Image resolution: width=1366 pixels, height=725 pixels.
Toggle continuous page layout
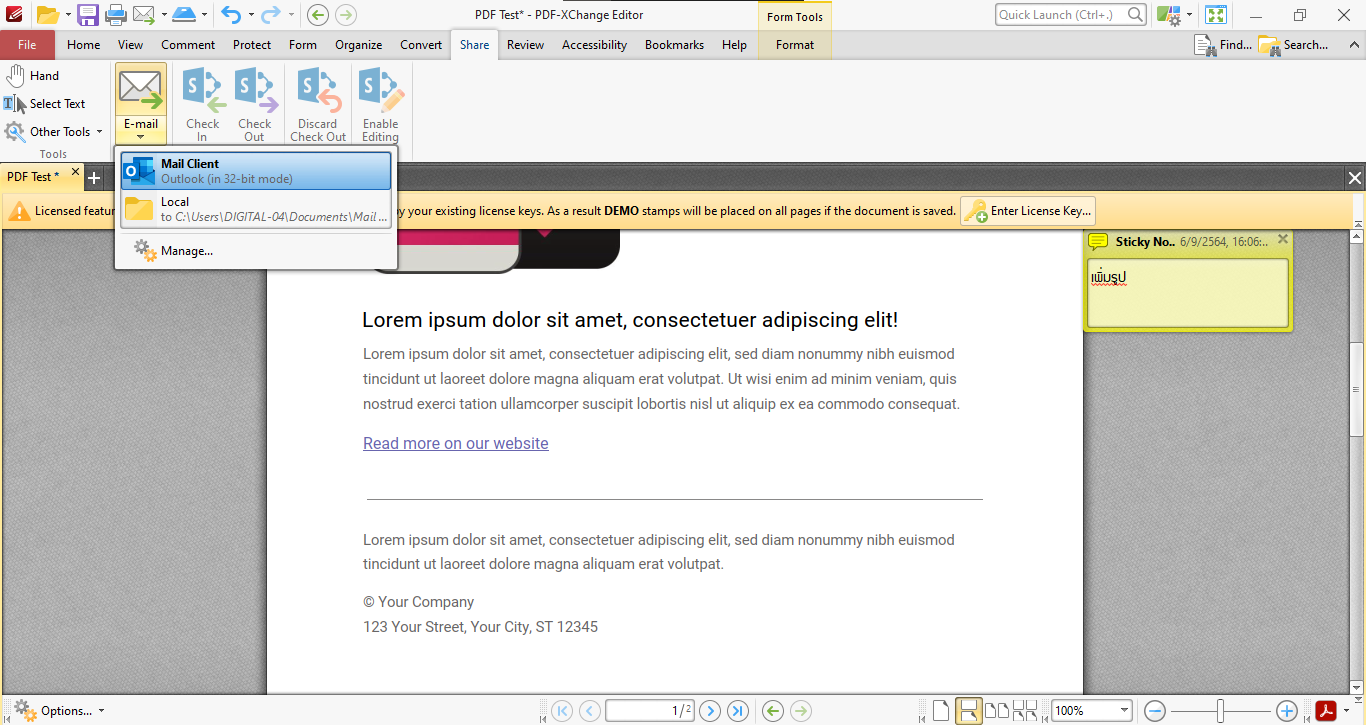pos(968,711)
